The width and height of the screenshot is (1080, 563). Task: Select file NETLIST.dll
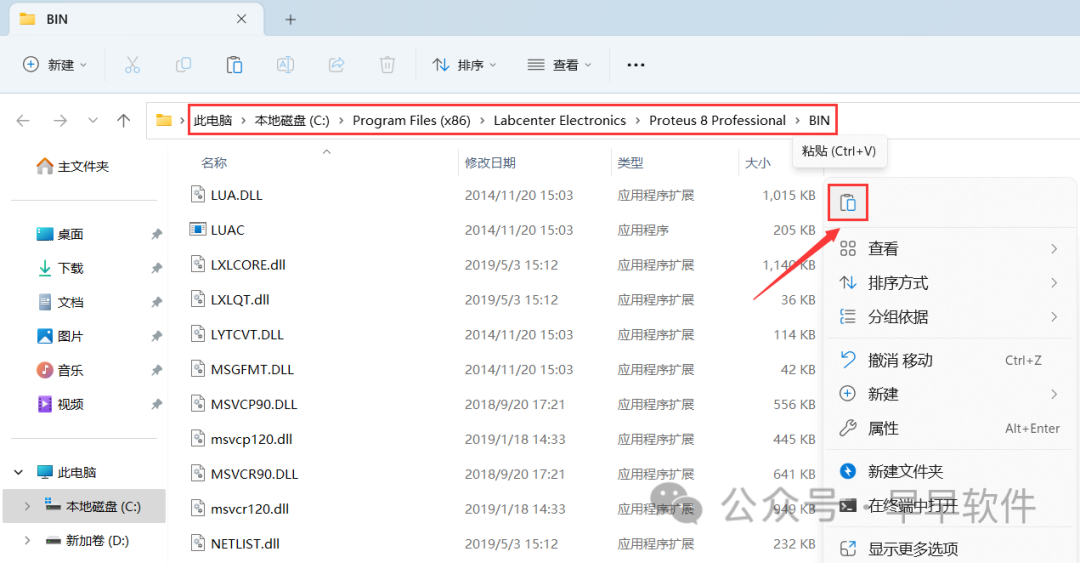point(245,544)
